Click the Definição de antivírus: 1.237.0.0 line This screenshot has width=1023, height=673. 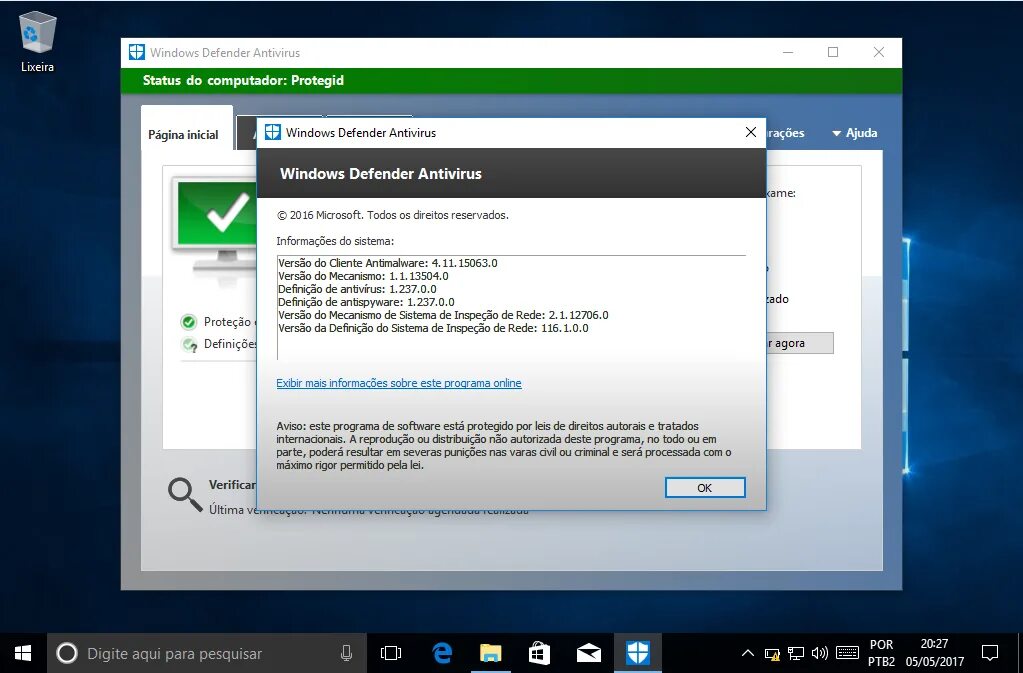(358, 289)
